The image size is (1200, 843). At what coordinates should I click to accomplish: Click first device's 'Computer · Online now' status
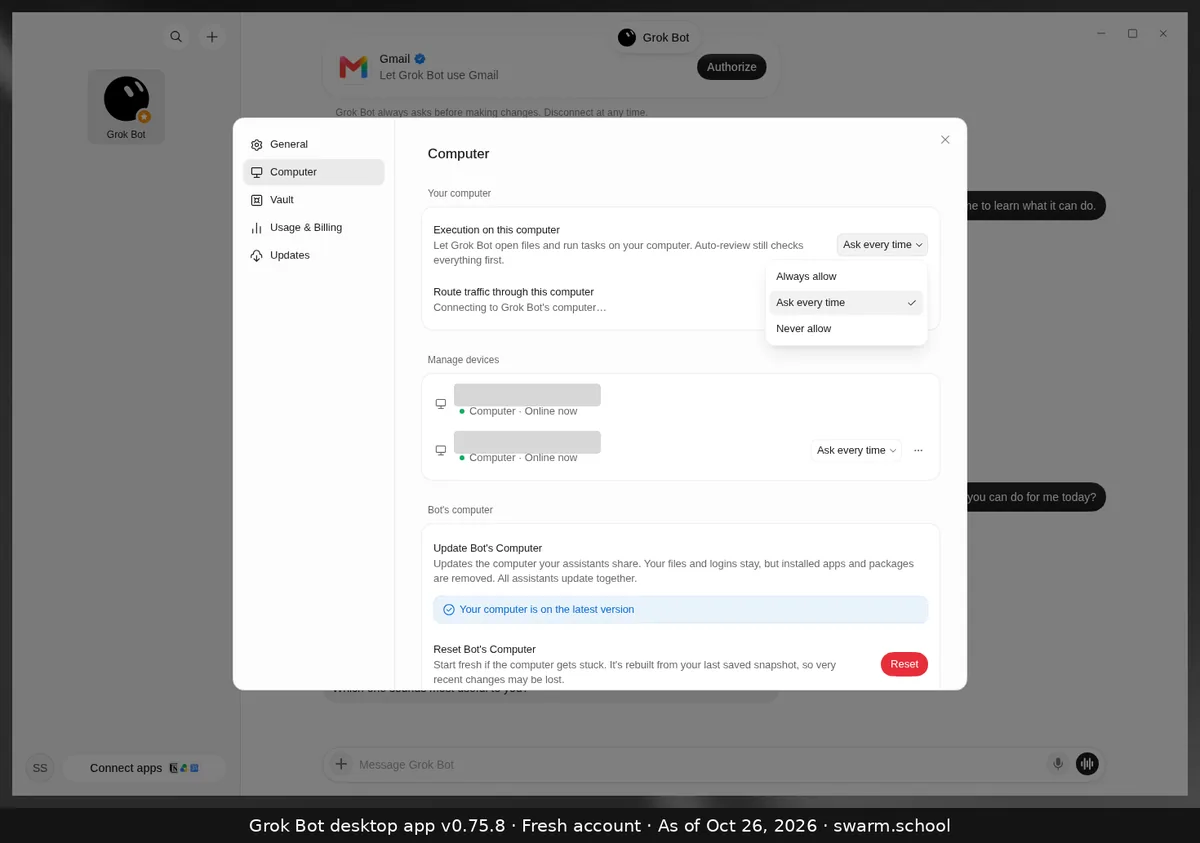point(523,411)
